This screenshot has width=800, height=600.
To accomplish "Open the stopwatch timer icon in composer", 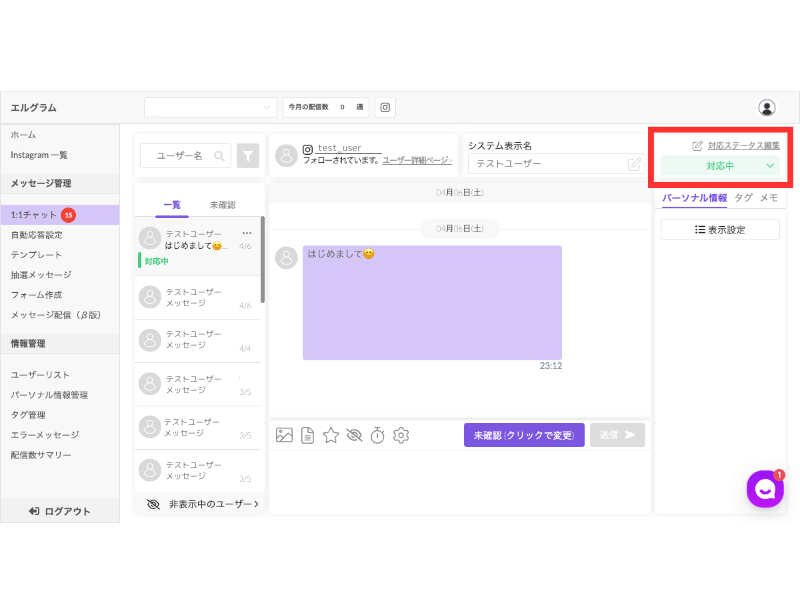I will click(x=378, y=435).
